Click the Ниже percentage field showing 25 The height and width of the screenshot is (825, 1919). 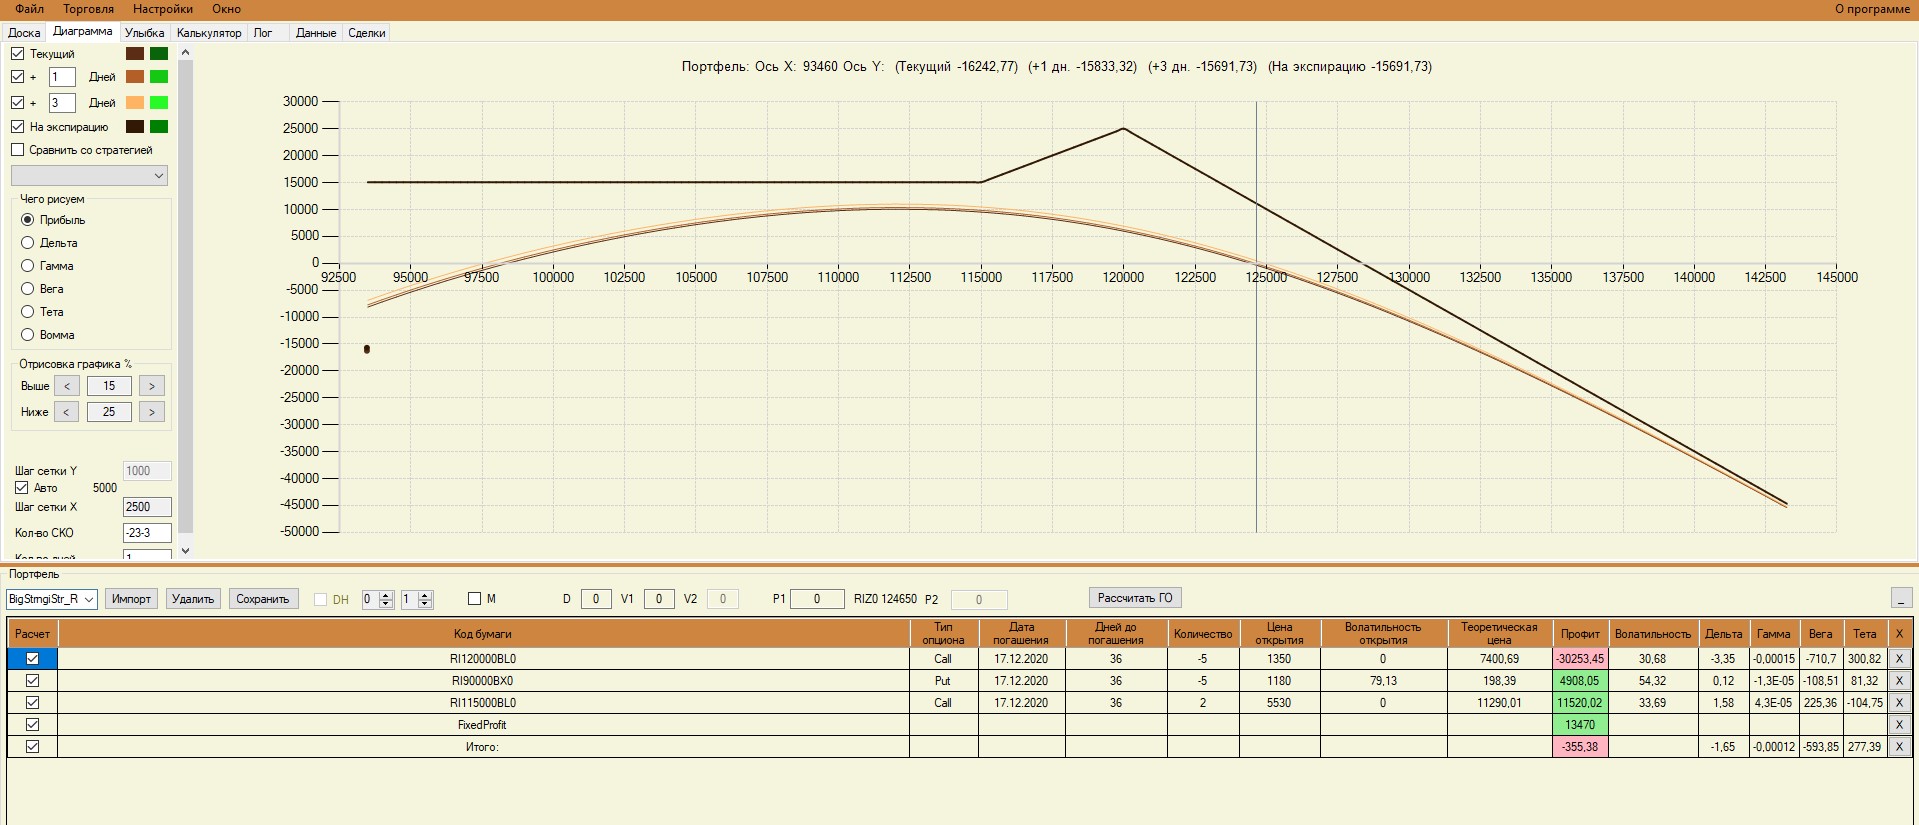tap(109, 412)
